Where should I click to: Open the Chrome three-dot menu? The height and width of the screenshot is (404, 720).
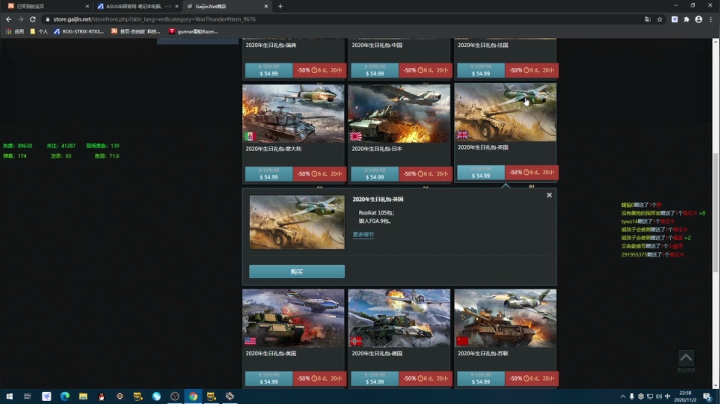711,19
